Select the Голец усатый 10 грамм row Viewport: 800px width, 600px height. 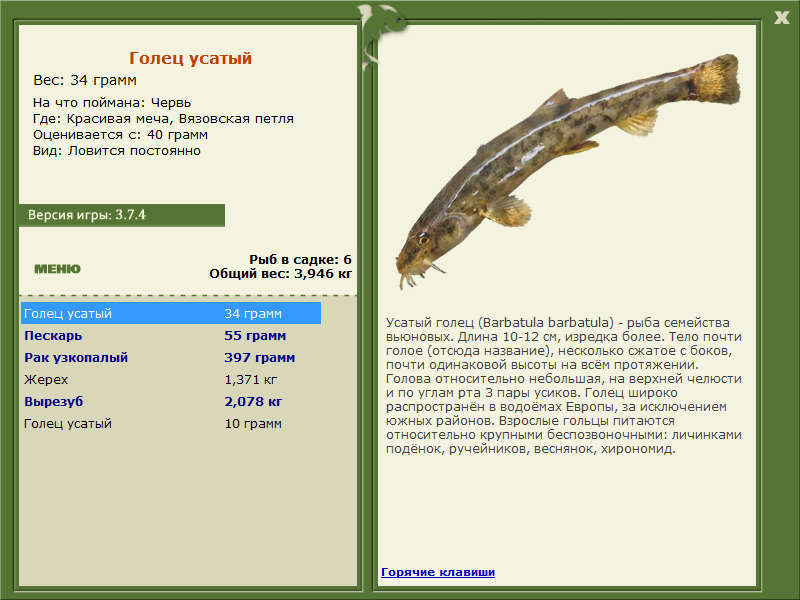[171, 423]
